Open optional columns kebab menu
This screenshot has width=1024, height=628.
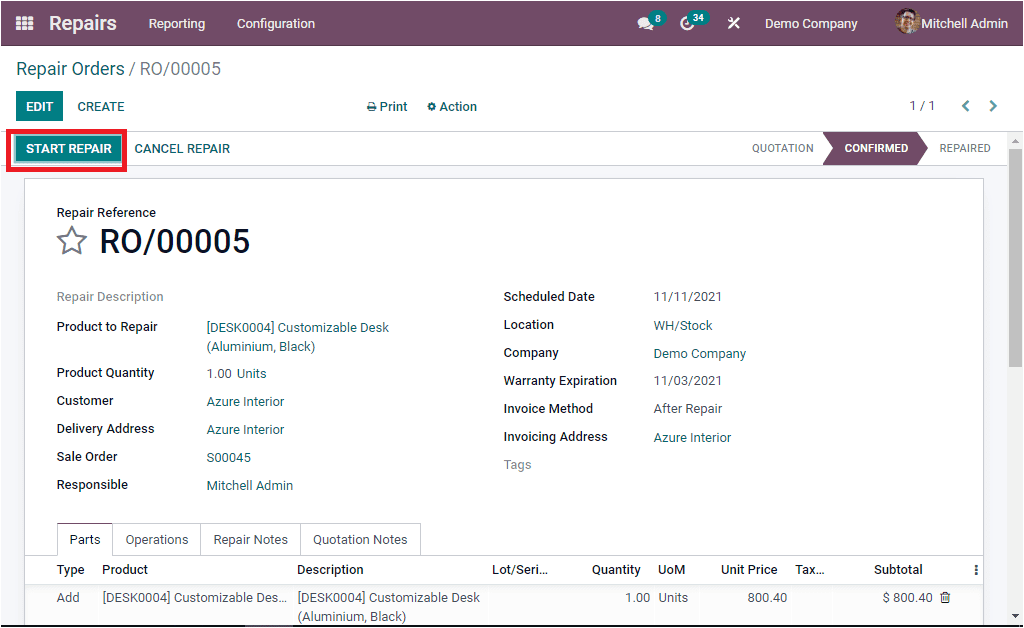tap(976, 570)
